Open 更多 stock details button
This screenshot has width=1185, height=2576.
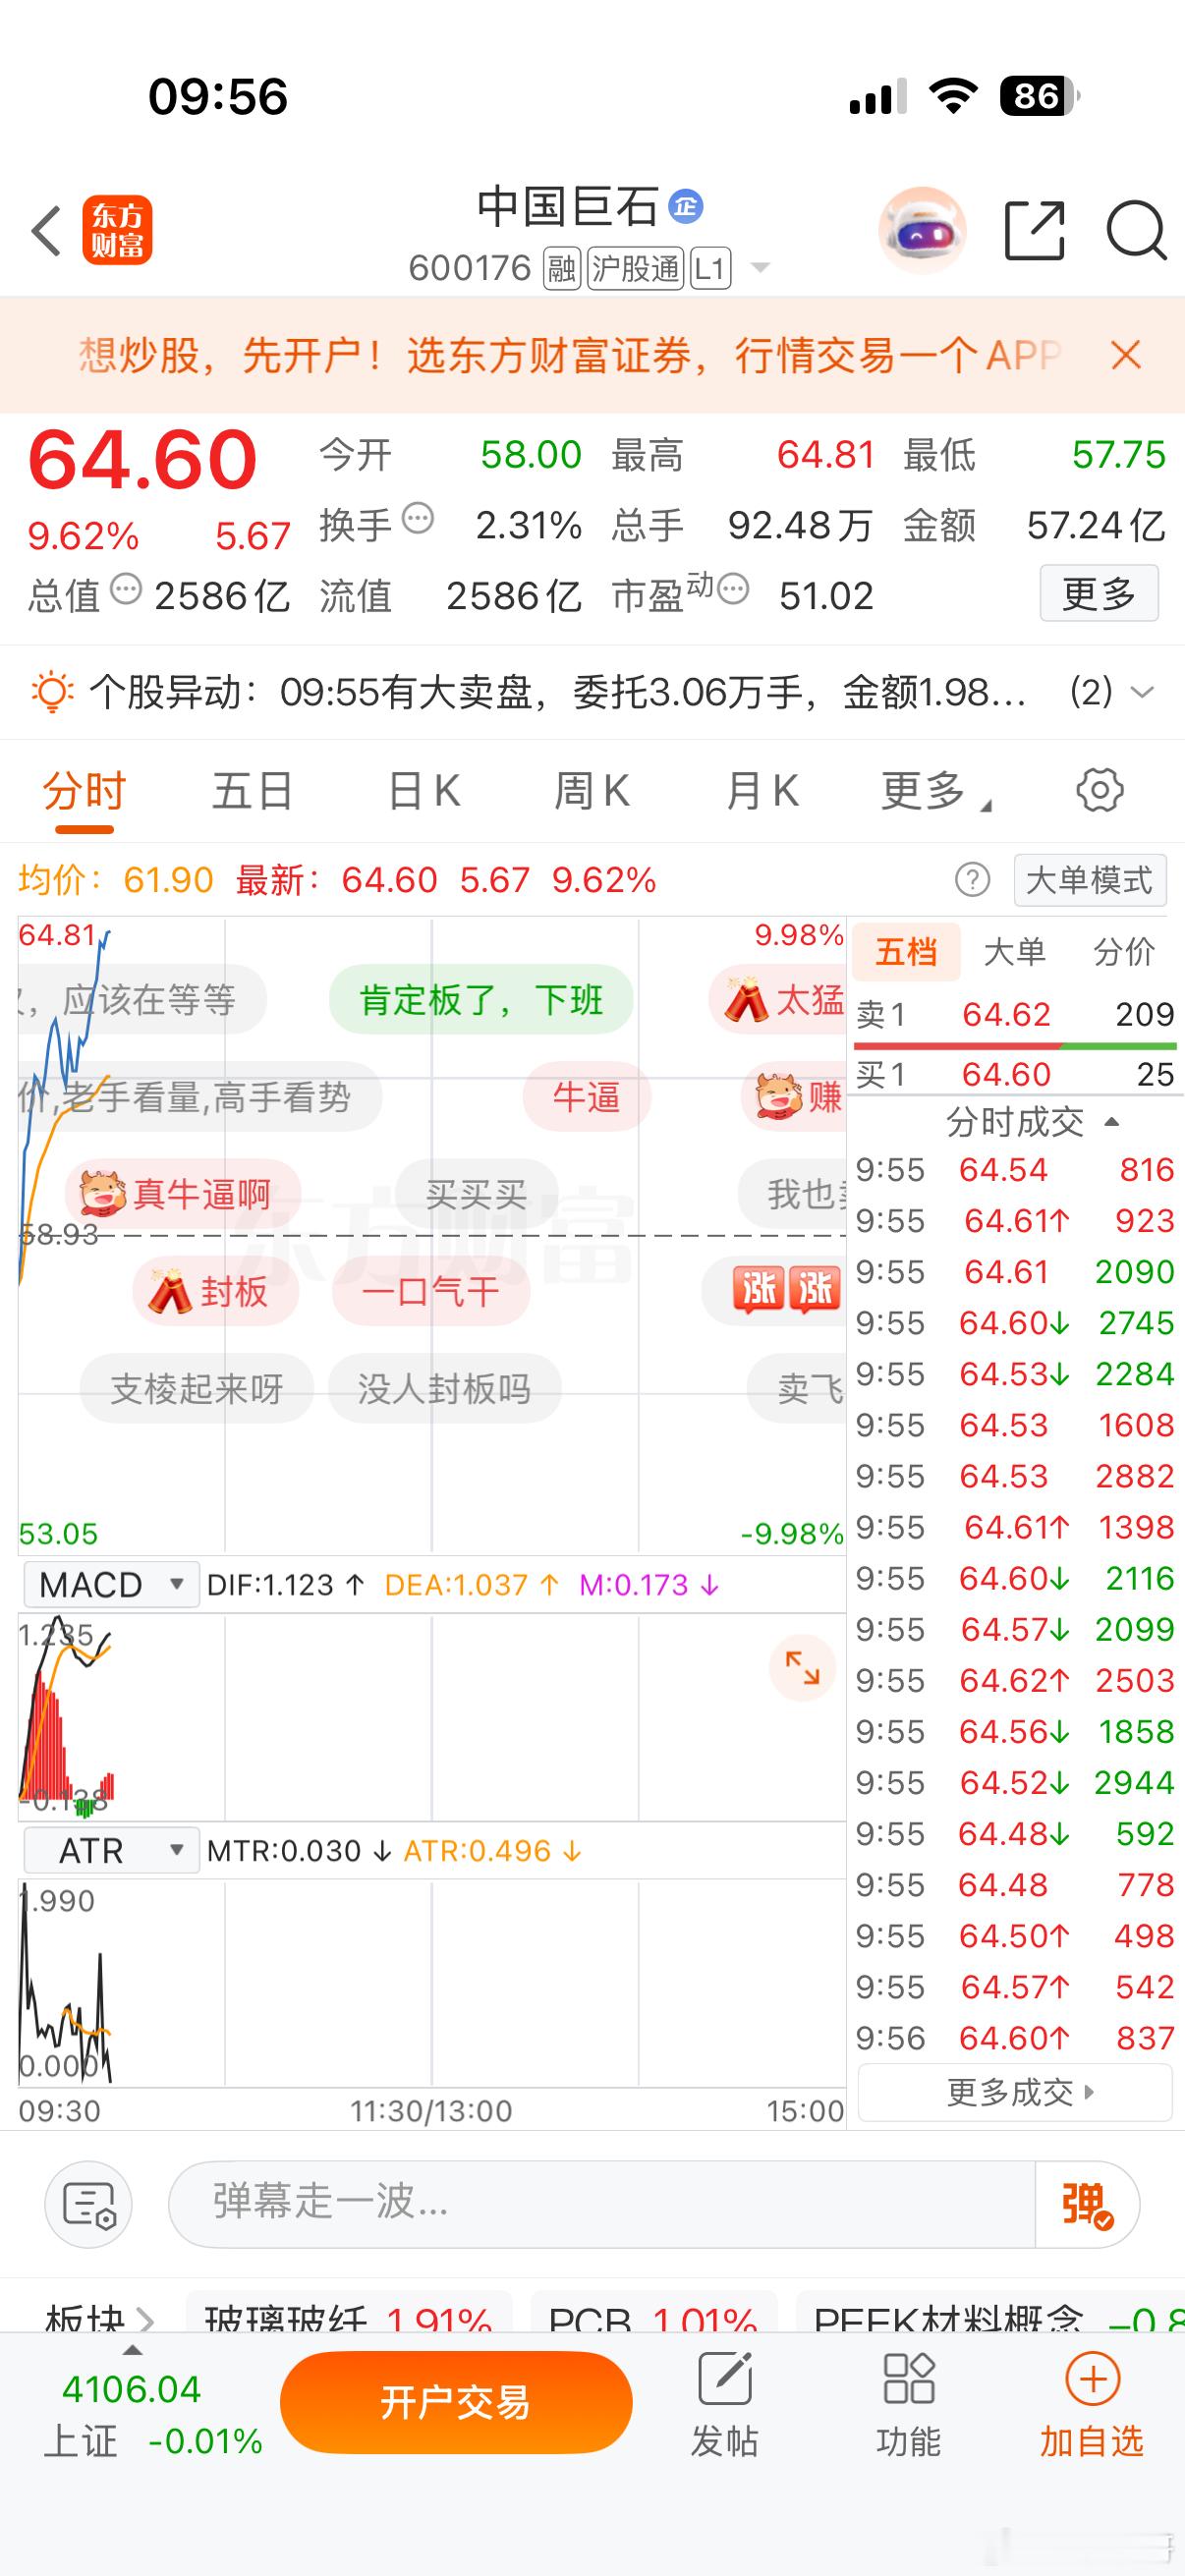click(1099, 593)
